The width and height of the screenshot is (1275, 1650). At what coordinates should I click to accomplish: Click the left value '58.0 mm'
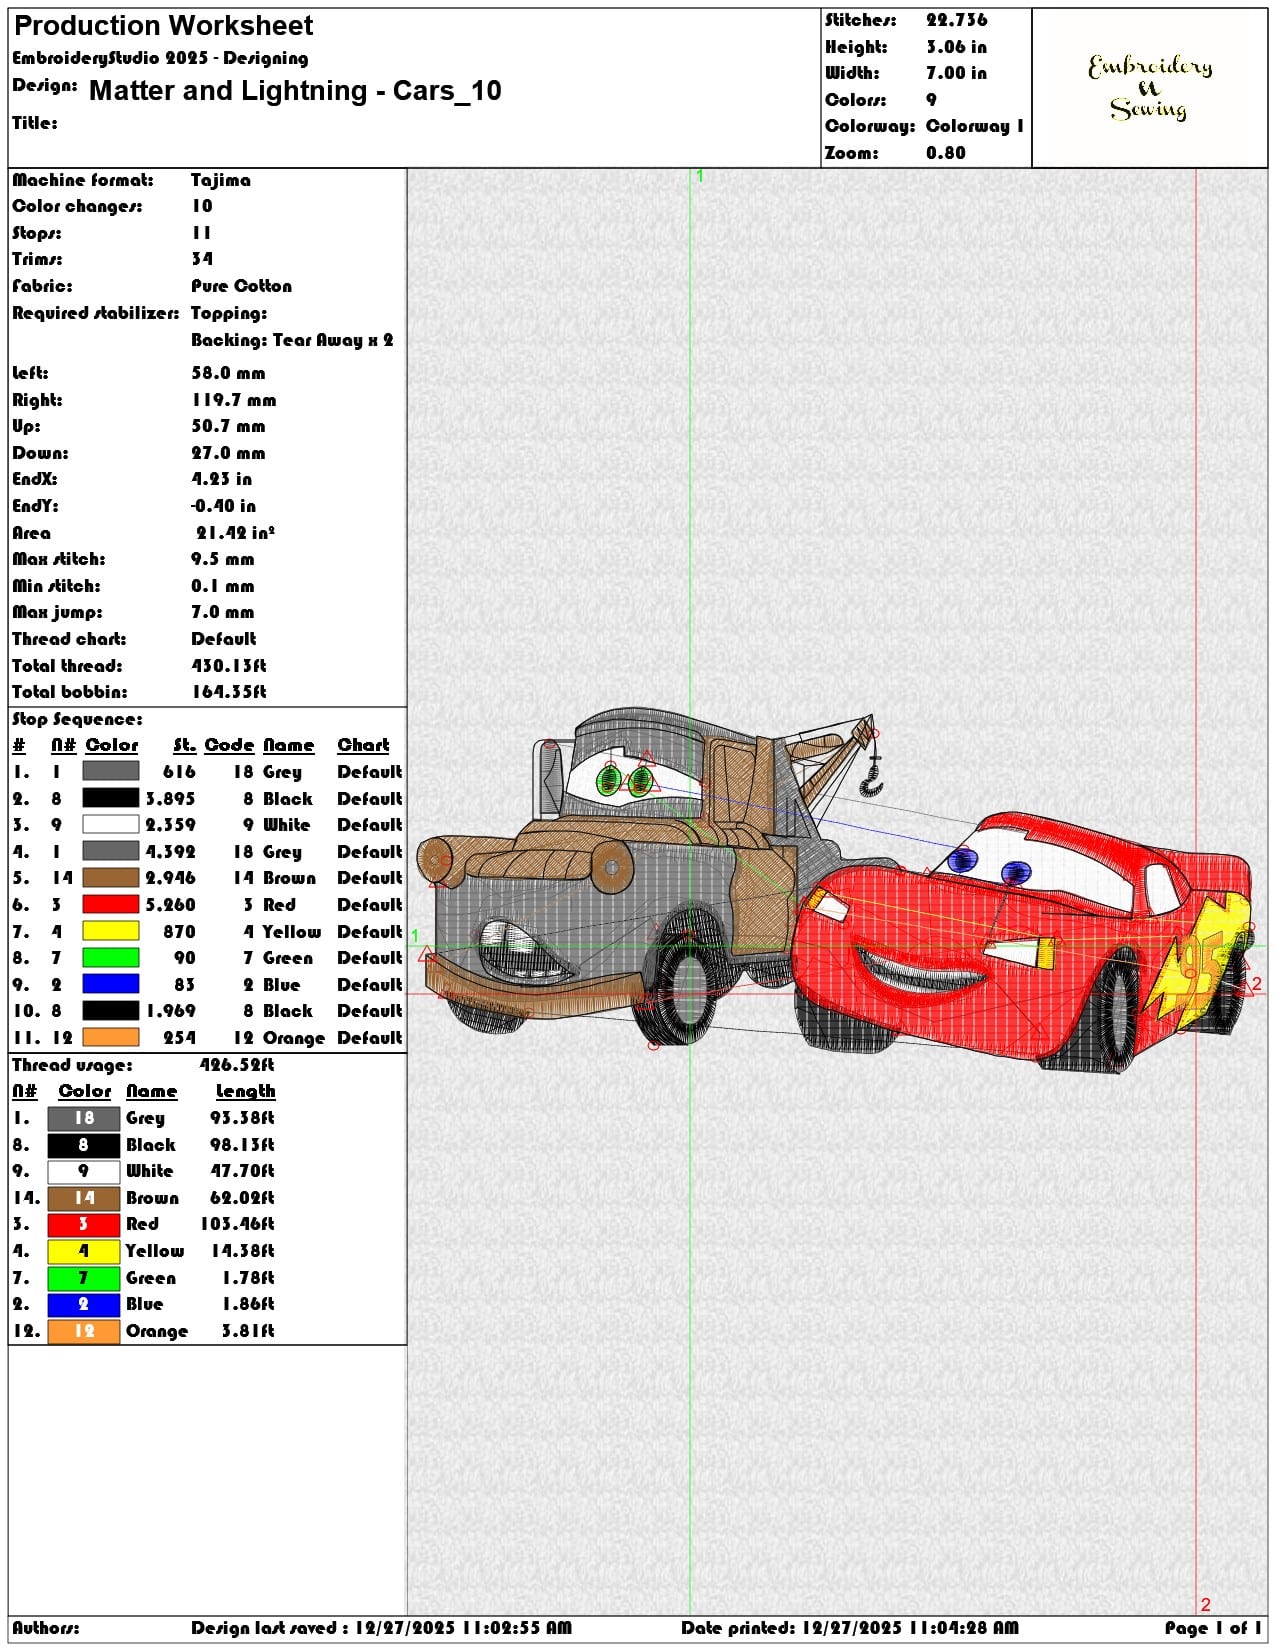[228, 373]
